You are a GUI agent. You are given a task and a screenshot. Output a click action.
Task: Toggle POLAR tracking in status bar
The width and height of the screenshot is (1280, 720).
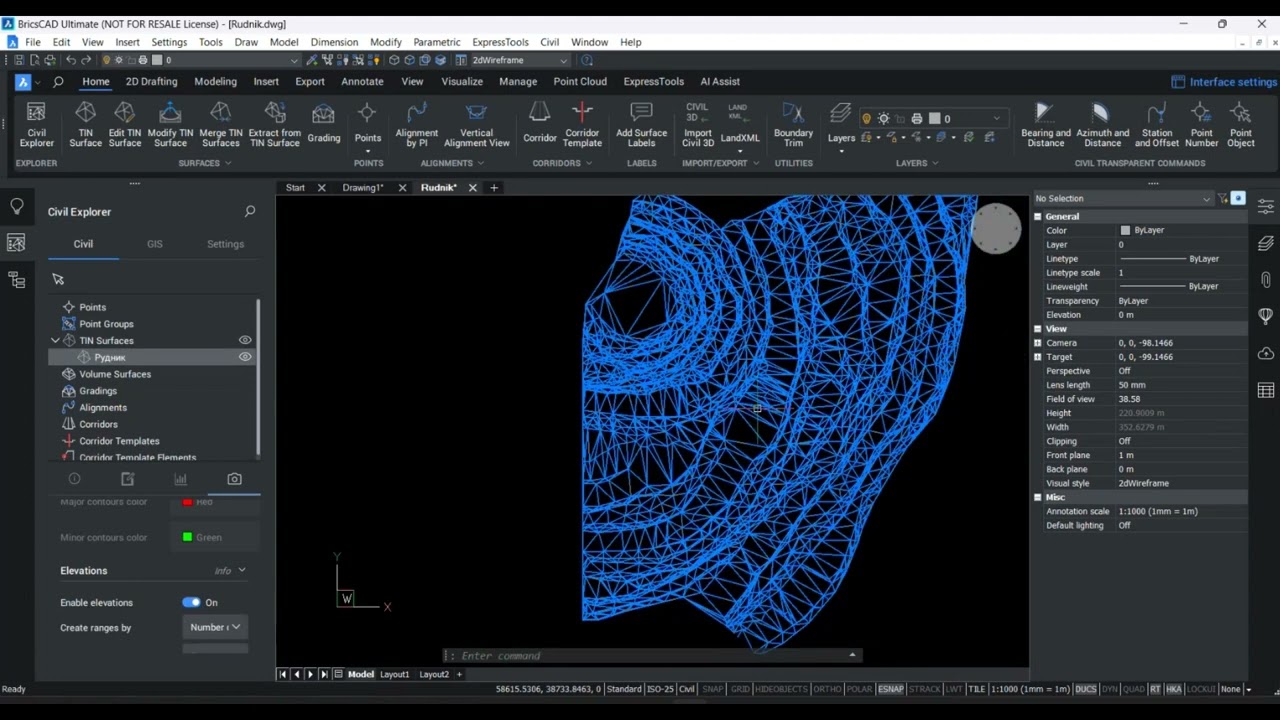tap(859, 689)
